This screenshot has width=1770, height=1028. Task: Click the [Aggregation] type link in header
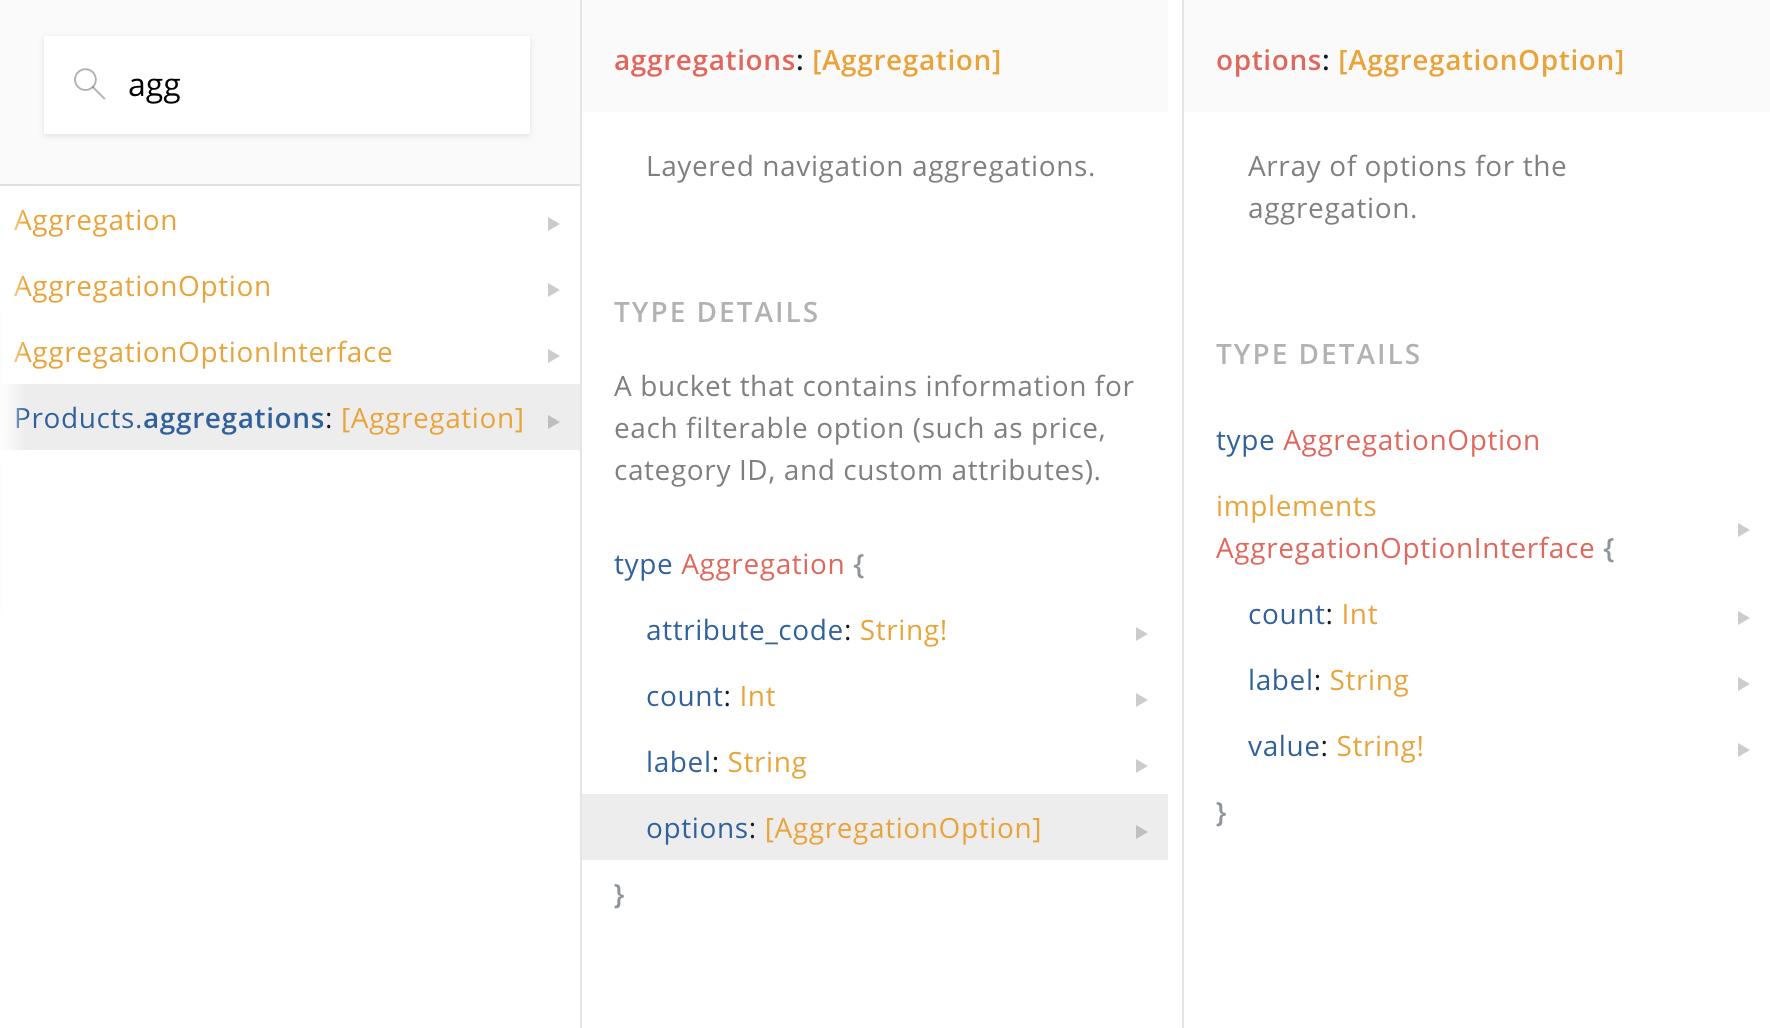pos(906,61)
